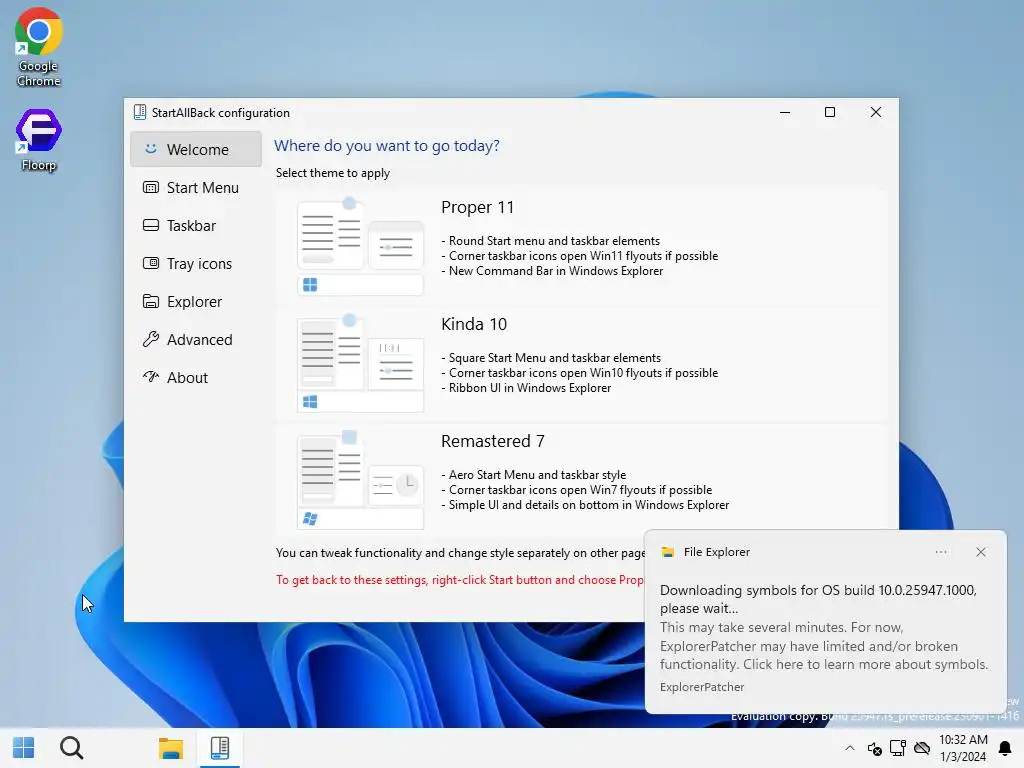Viewport: 1024px width, 768px height.
Task: Apply the Remastered 7 theme thumbnail
Action: (360, 481)
